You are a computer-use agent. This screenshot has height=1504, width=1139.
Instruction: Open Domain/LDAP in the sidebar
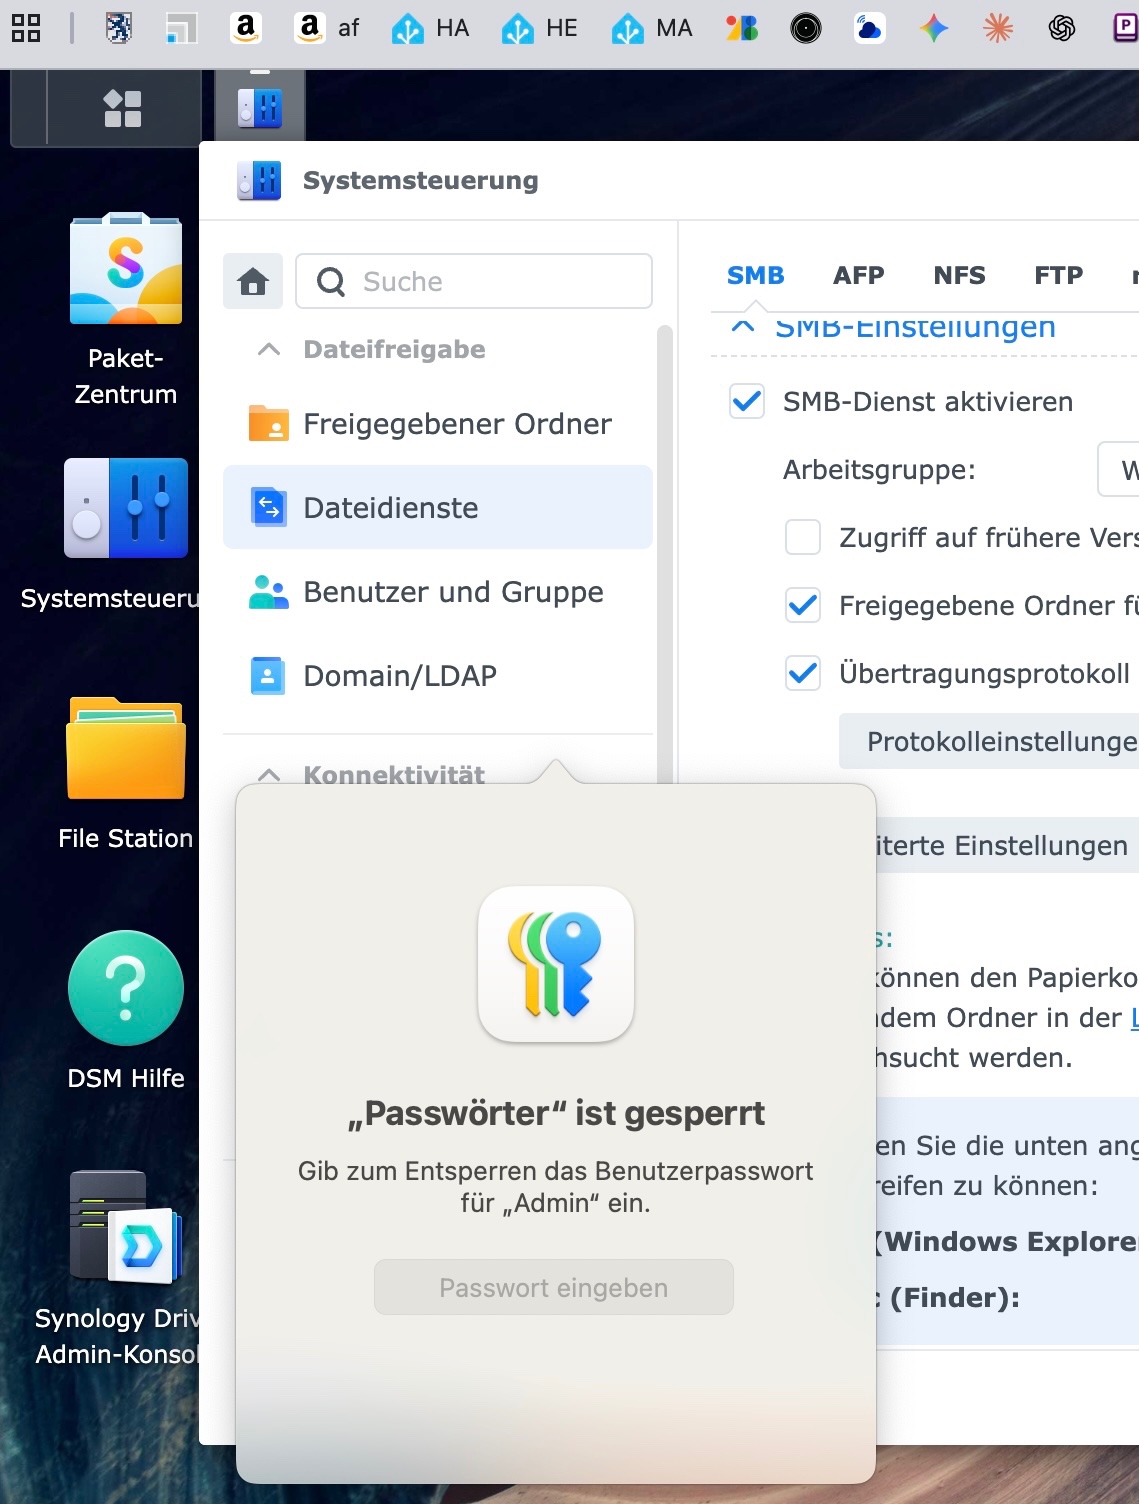pyautogui.click(x=438, y=676)
